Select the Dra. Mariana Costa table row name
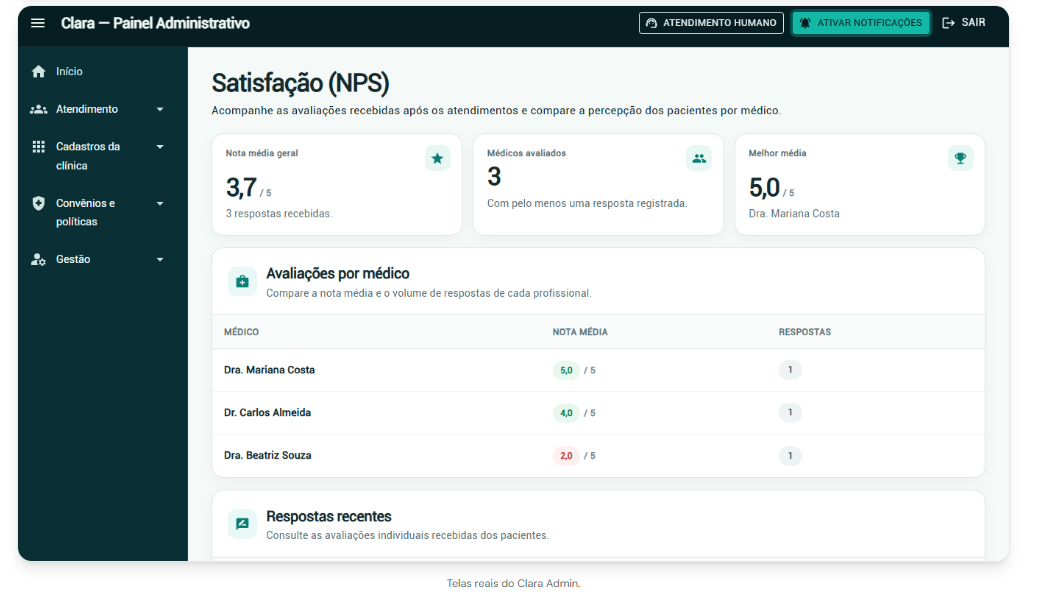 pyautogui.click(x=269, y=370)
